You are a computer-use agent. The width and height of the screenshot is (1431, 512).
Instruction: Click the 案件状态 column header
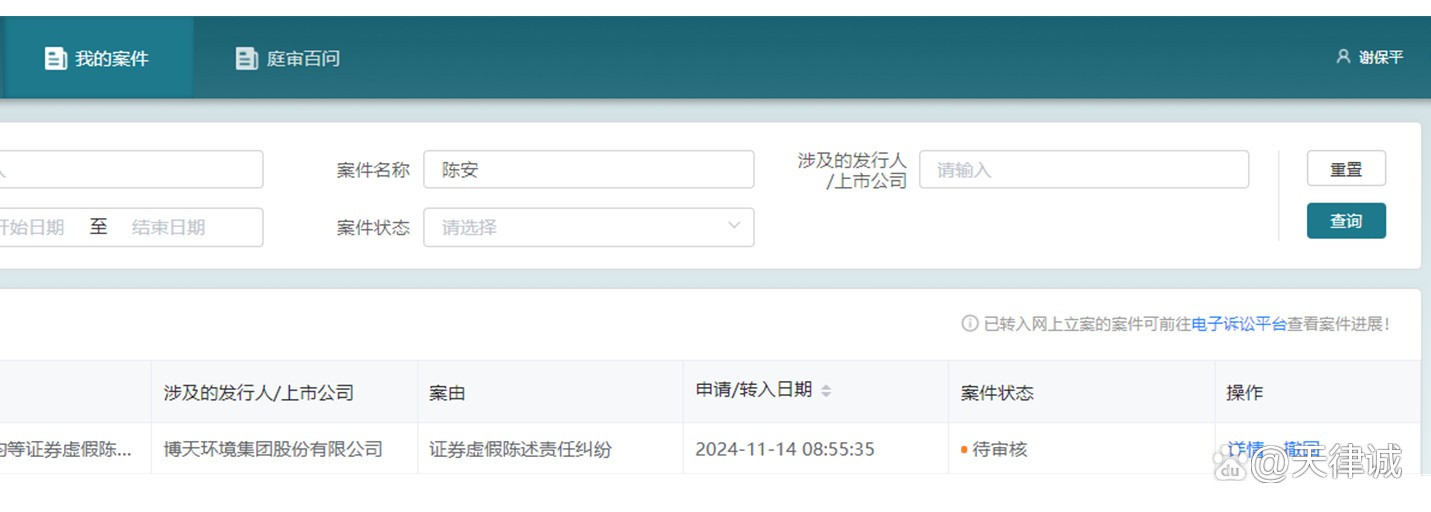click(x=1082, y=392)
